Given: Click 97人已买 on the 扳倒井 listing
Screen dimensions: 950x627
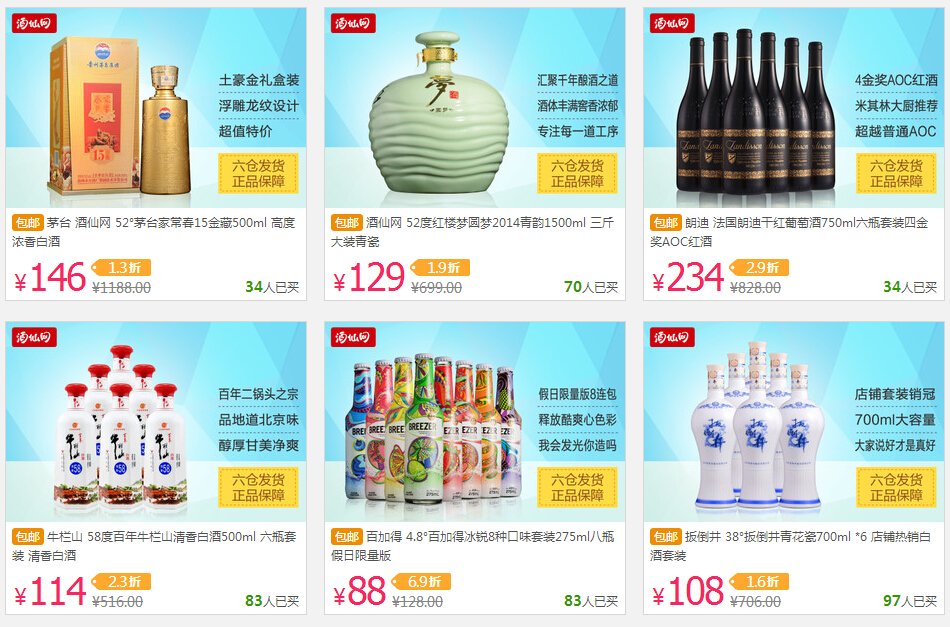Looking at the screenshot, I should [910, 601].
